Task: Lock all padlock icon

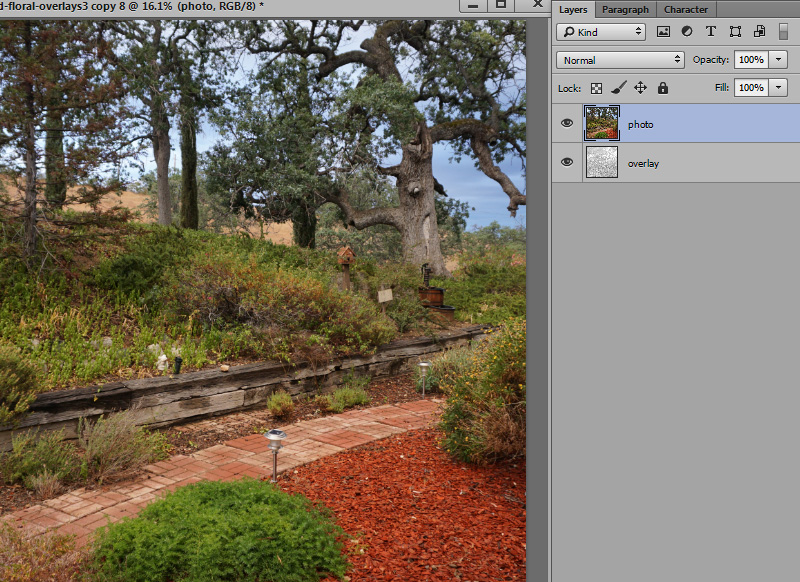Action: [663, 88]
